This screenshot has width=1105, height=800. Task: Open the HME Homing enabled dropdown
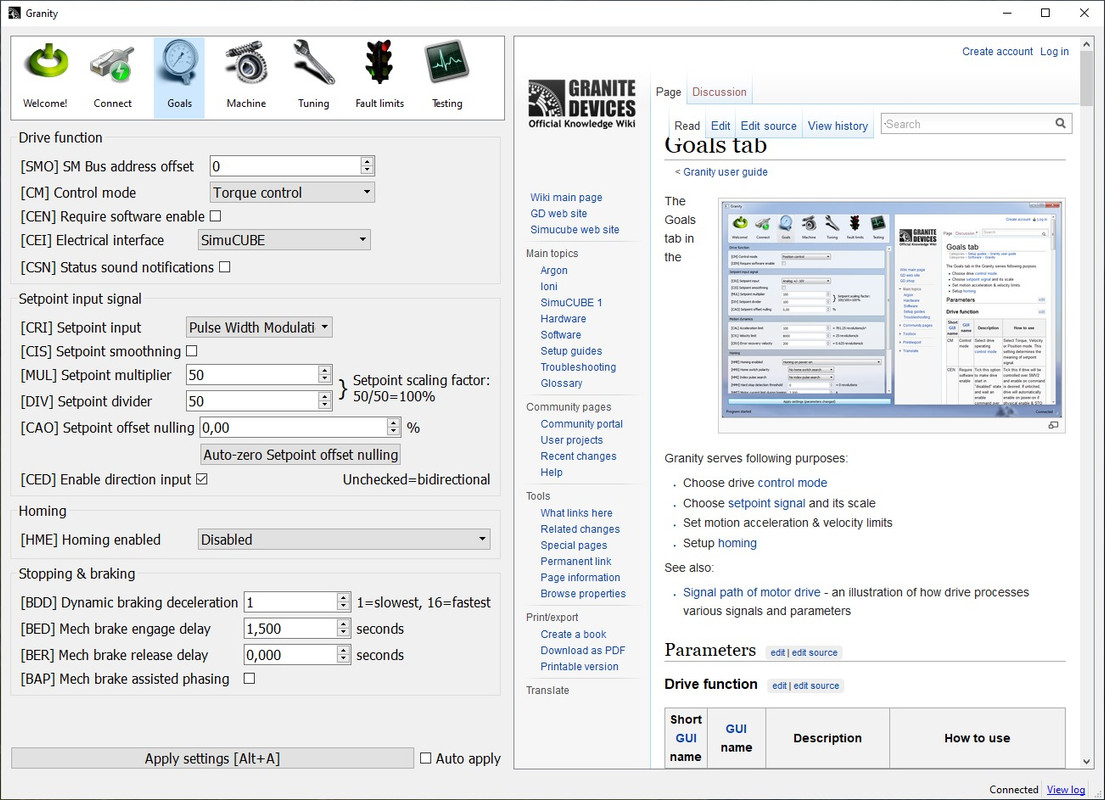point(344,539)
